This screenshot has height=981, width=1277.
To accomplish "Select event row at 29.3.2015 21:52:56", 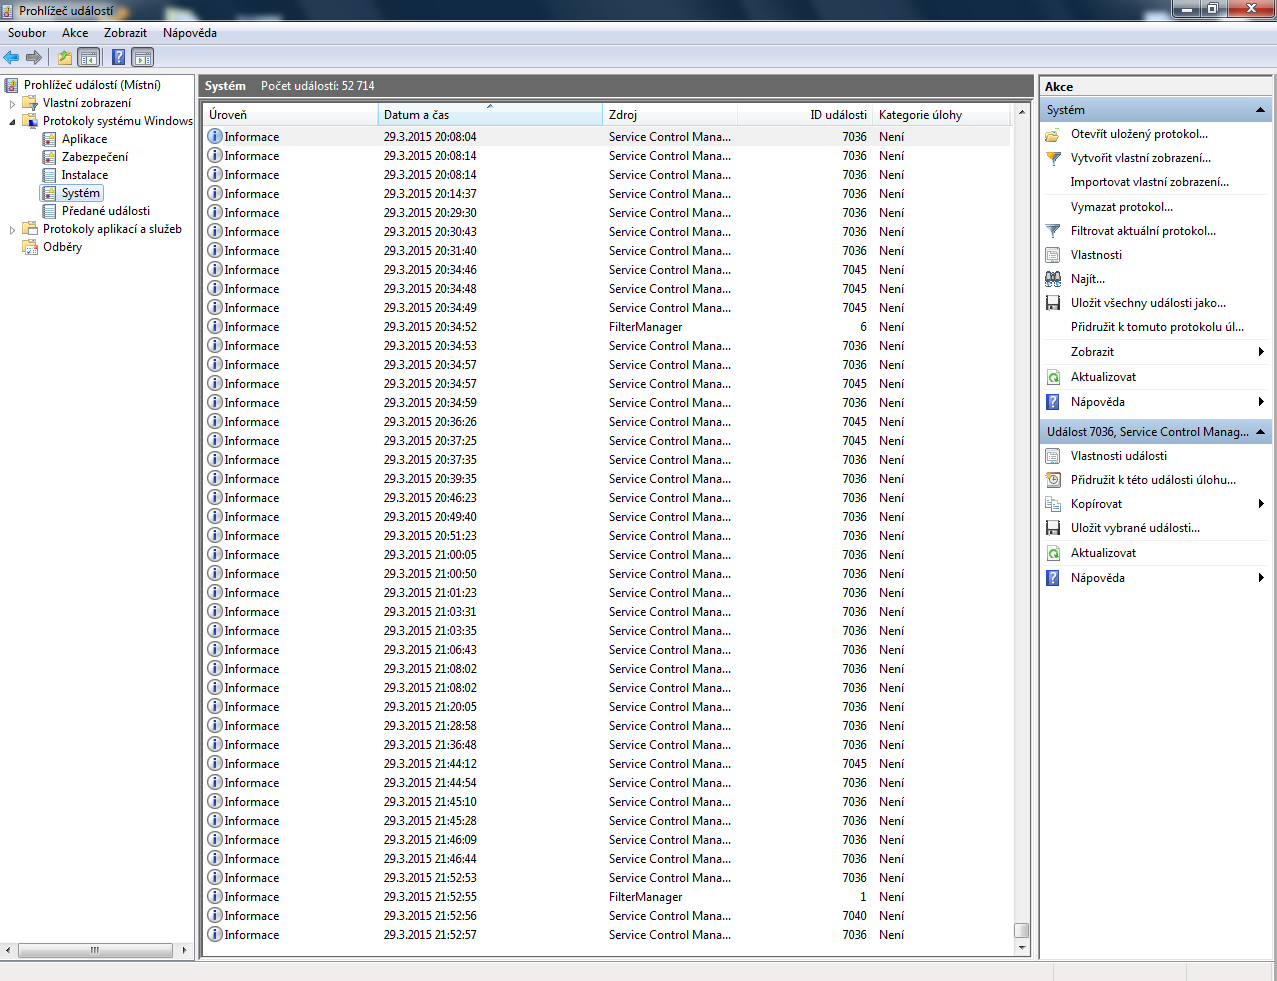I will [x=607, y=916].
